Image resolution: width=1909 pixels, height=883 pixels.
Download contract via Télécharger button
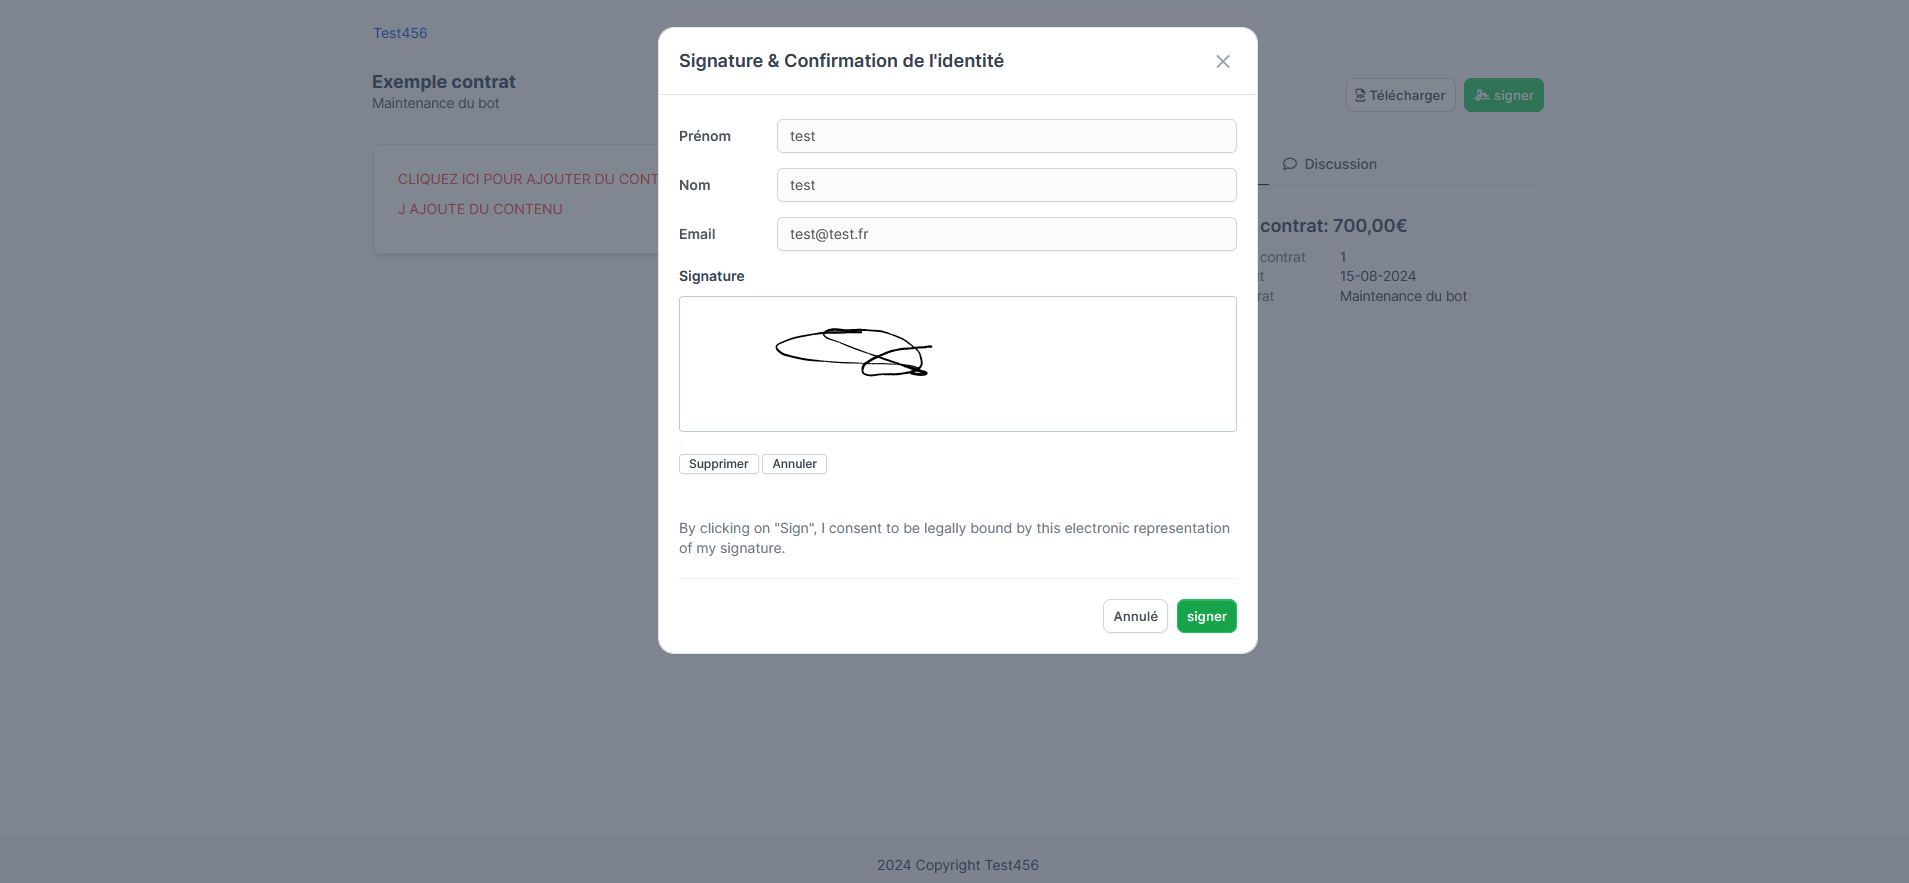click(1400, 95)
